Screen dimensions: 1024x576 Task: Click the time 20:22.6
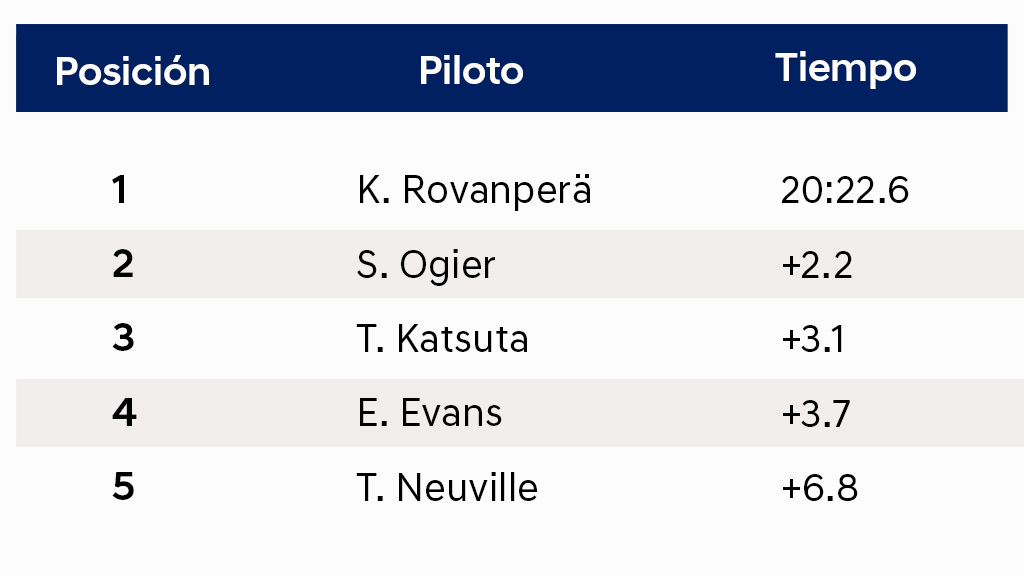(844, 191)
